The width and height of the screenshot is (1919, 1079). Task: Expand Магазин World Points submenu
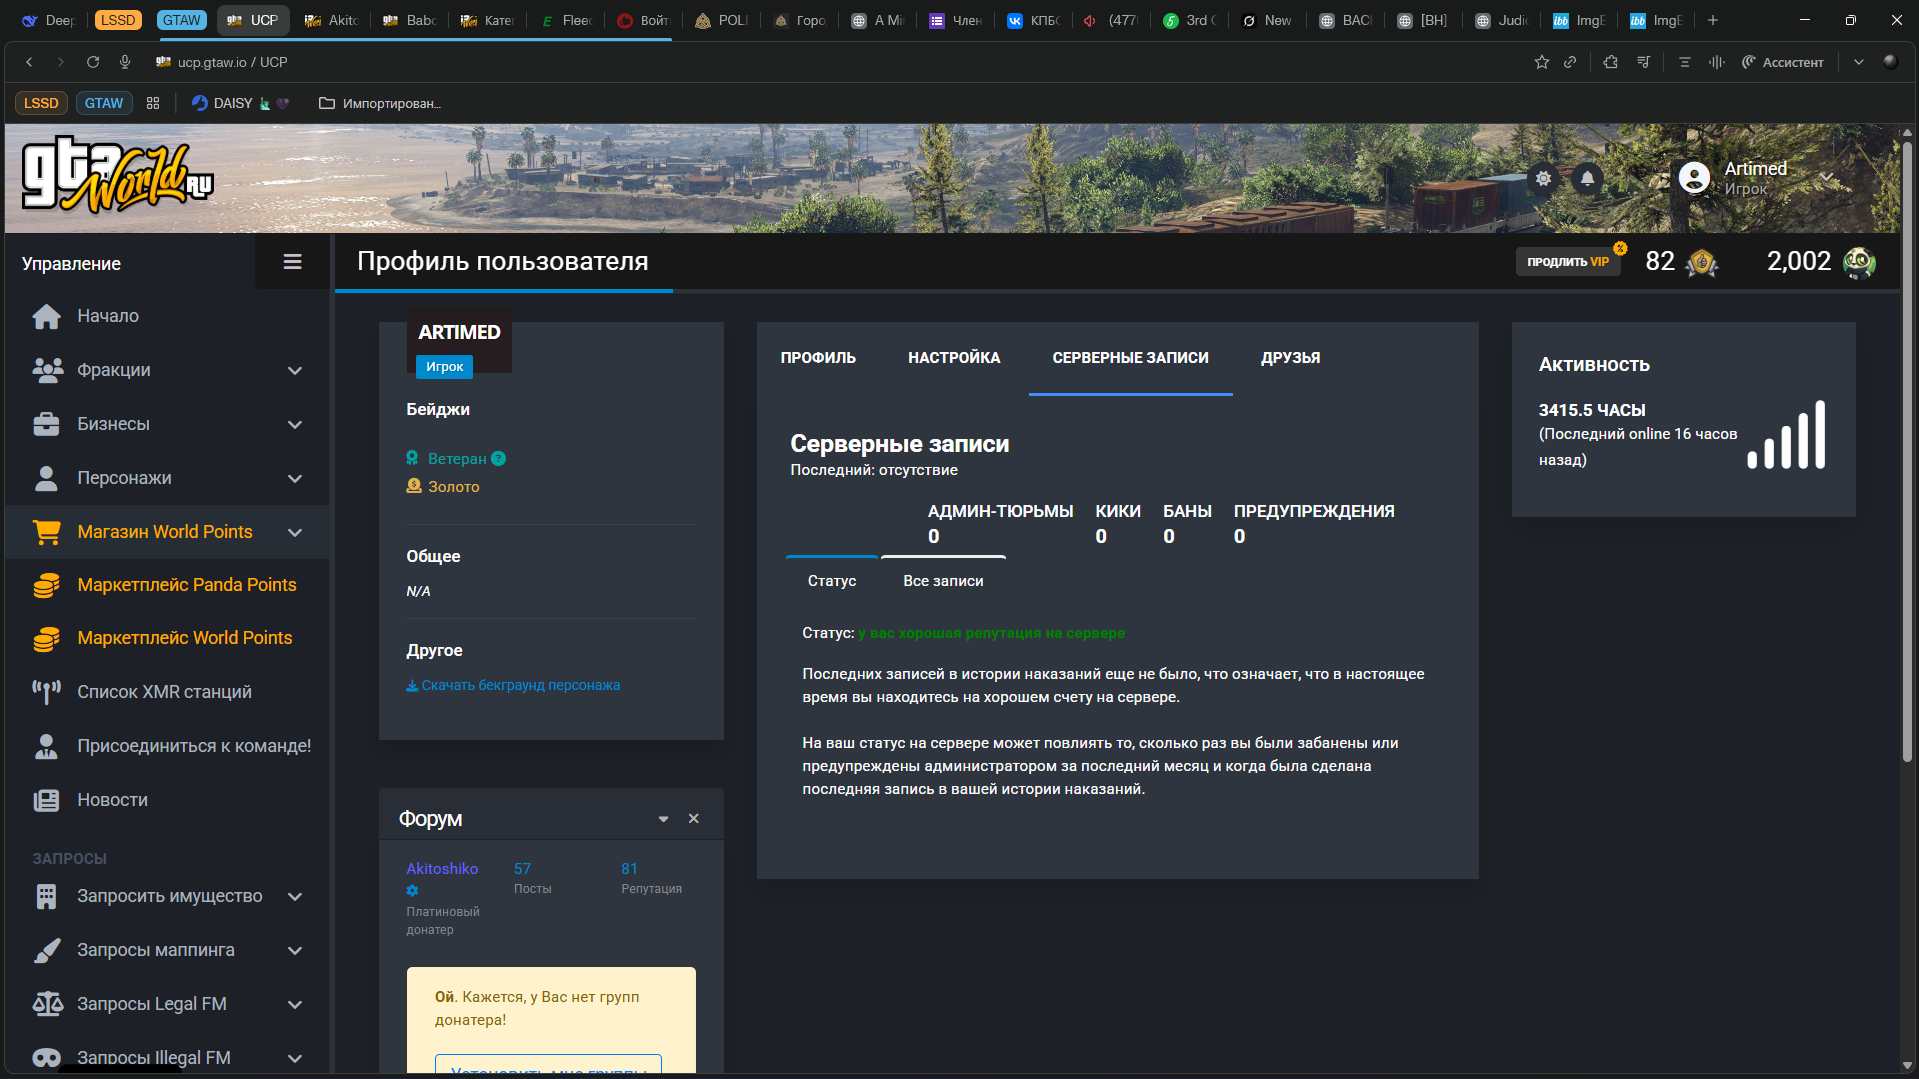click(294, 532)
